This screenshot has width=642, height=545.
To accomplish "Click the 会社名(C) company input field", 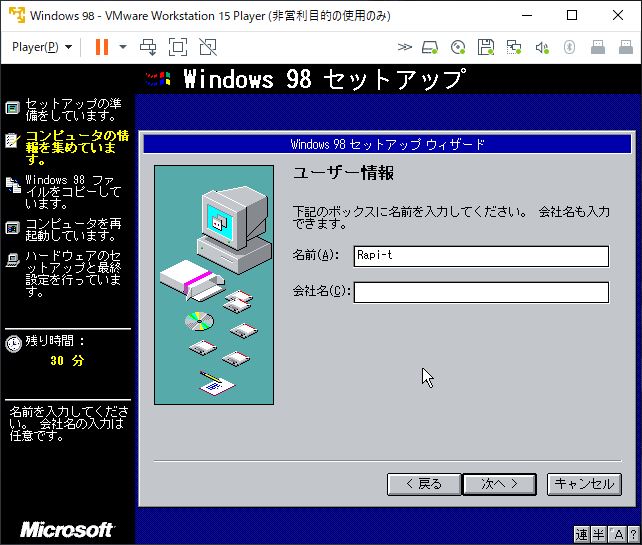I will pyautogui.click(x=481, y=292).
